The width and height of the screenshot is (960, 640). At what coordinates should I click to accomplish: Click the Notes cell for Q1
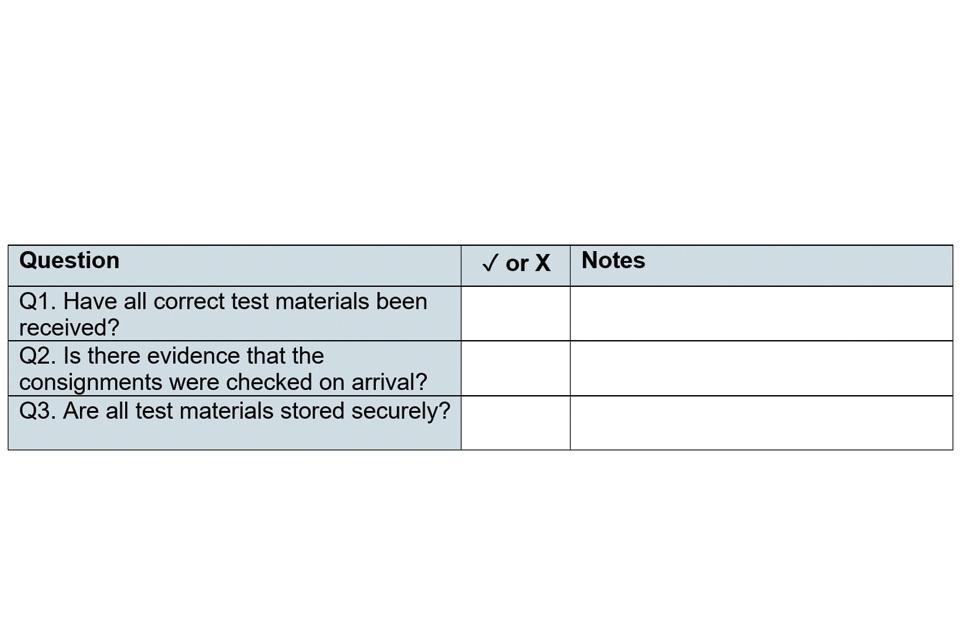point(761,314)
